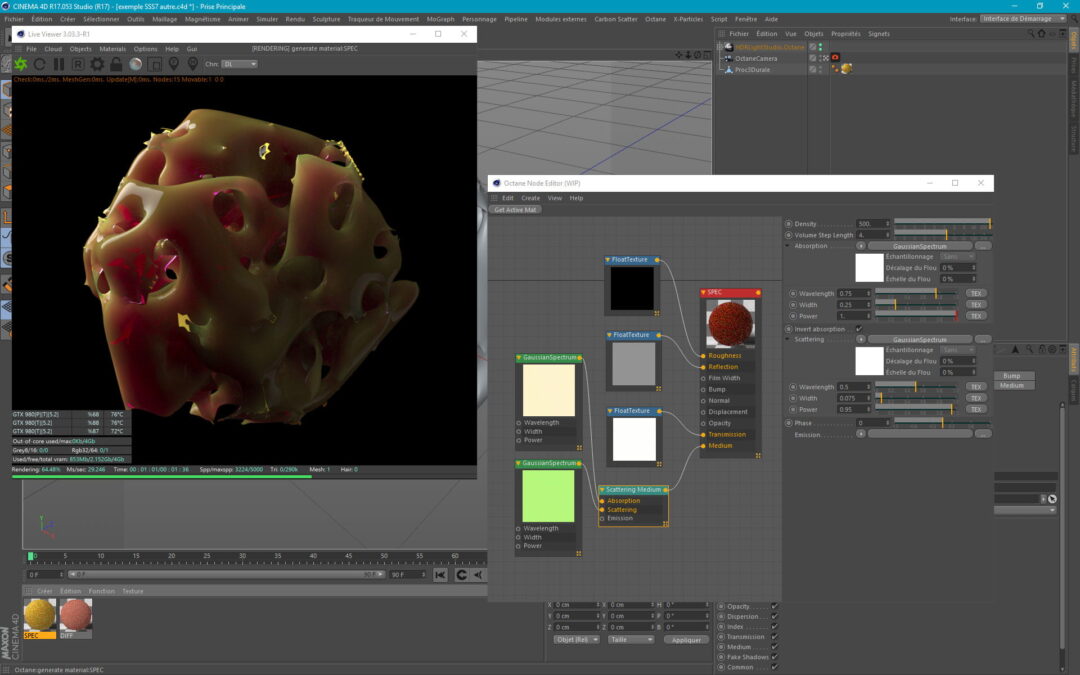
Task: Click the green Octane send-scene render icon
Action: click(x=21, y=64)
